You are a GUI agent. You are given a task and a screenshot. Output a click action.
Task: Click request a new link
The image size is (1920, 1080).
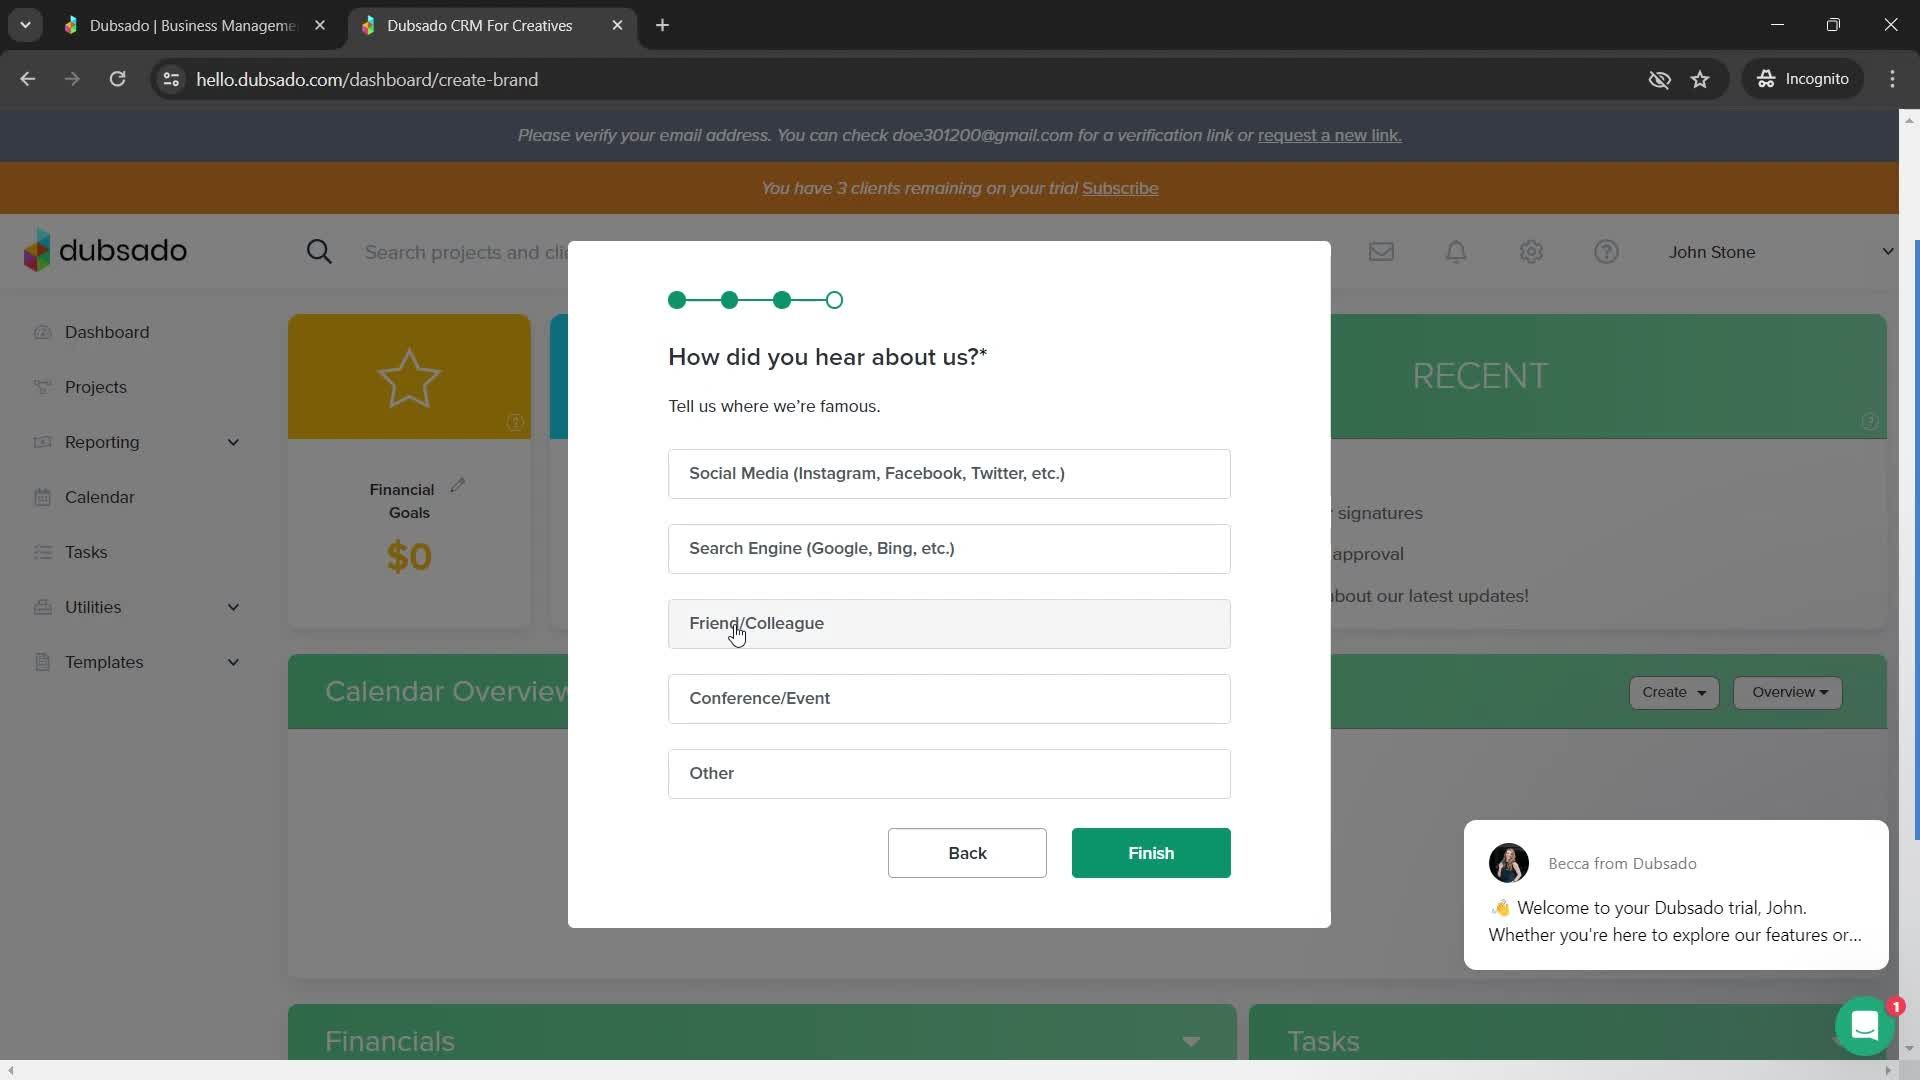click(1329, 135)
